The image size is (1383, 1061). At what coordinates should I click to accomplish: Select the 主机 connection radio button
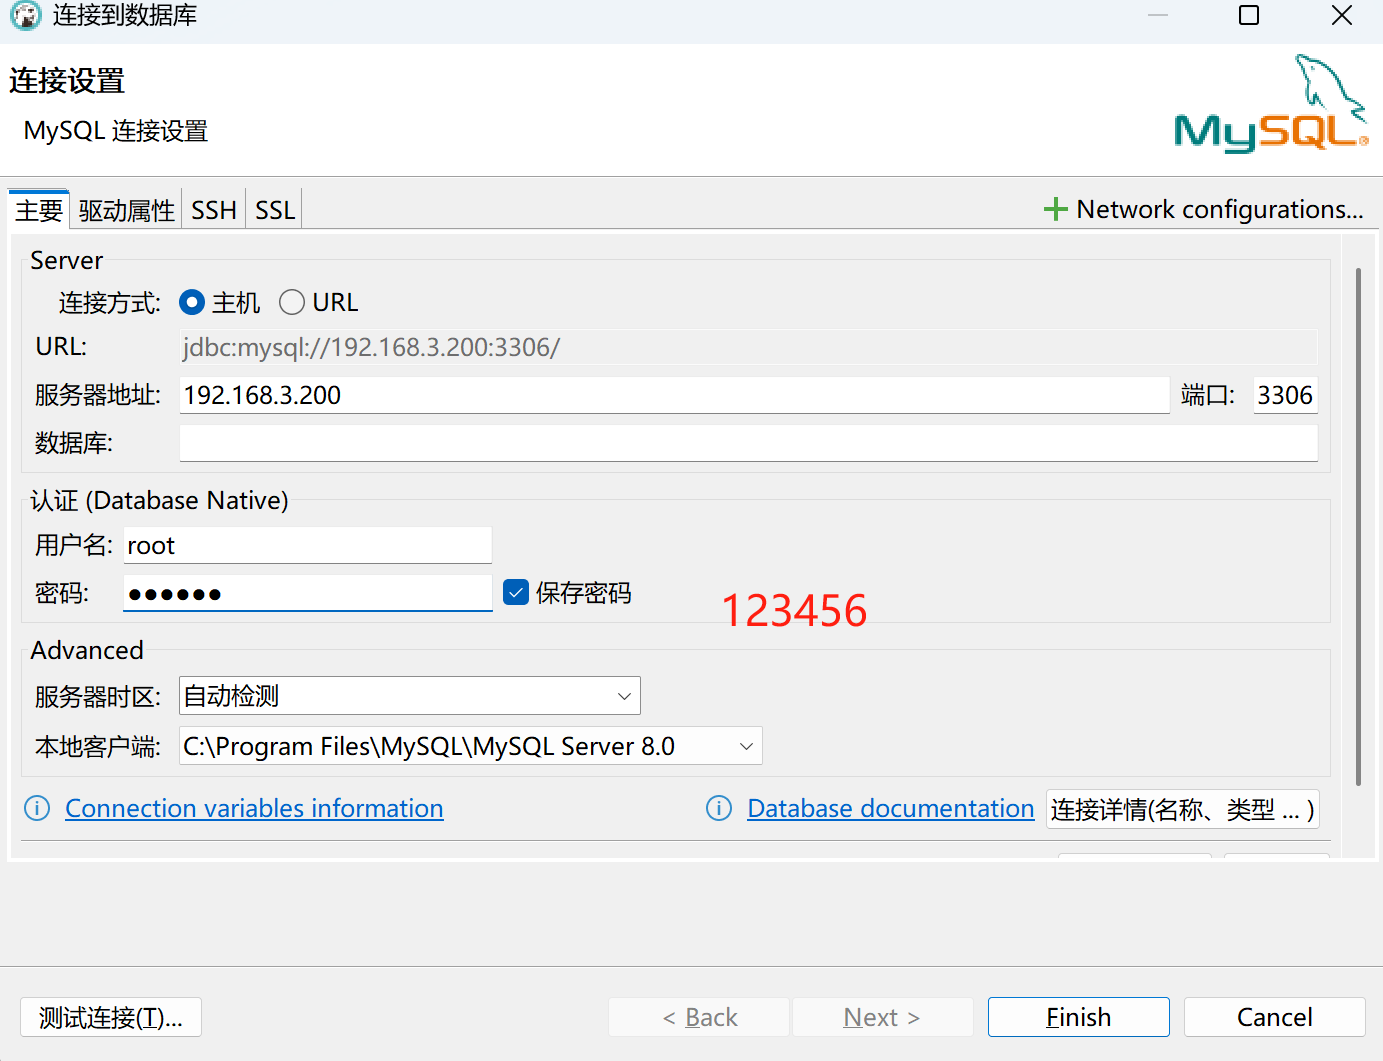(x=192, y=302)
